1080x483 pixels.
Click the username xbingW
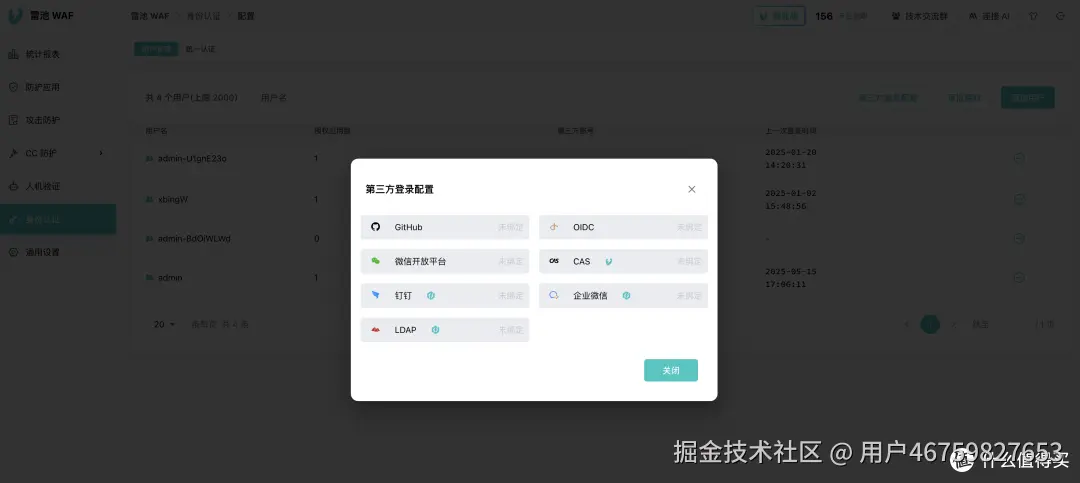[x=173, y=199]
